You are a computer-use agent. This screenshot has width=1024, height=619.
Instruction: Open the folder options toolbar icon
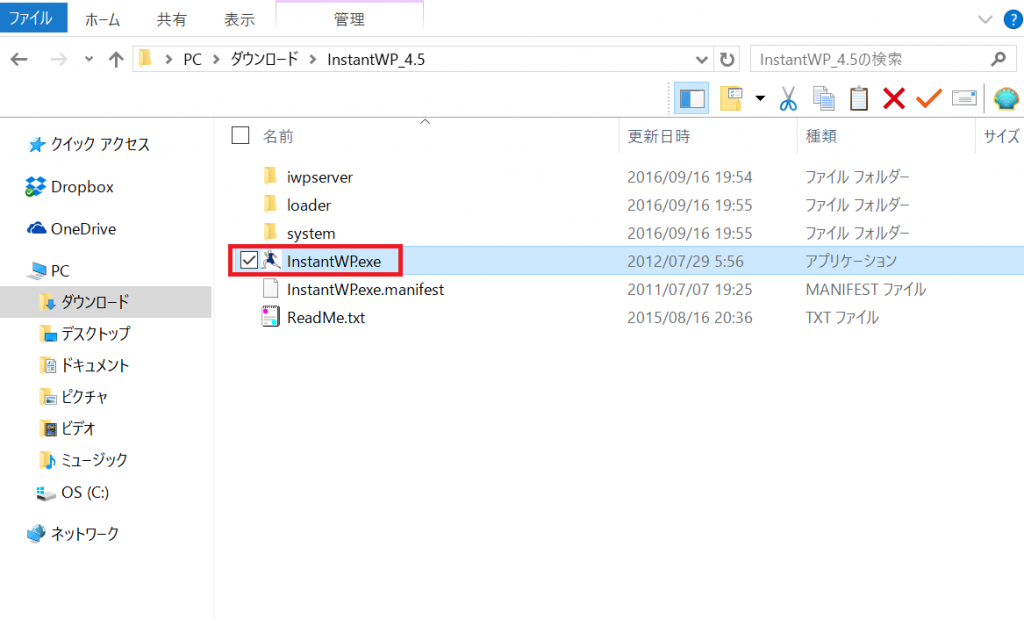pos(731,99)
